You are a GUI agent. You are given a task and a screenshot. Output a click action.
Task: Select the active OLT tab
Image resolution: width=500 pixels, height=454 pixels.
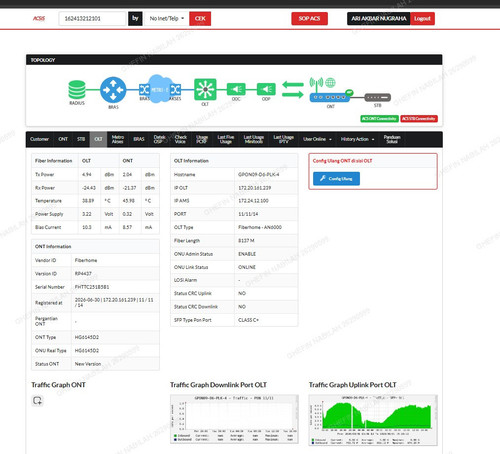(x=98, y=139)
